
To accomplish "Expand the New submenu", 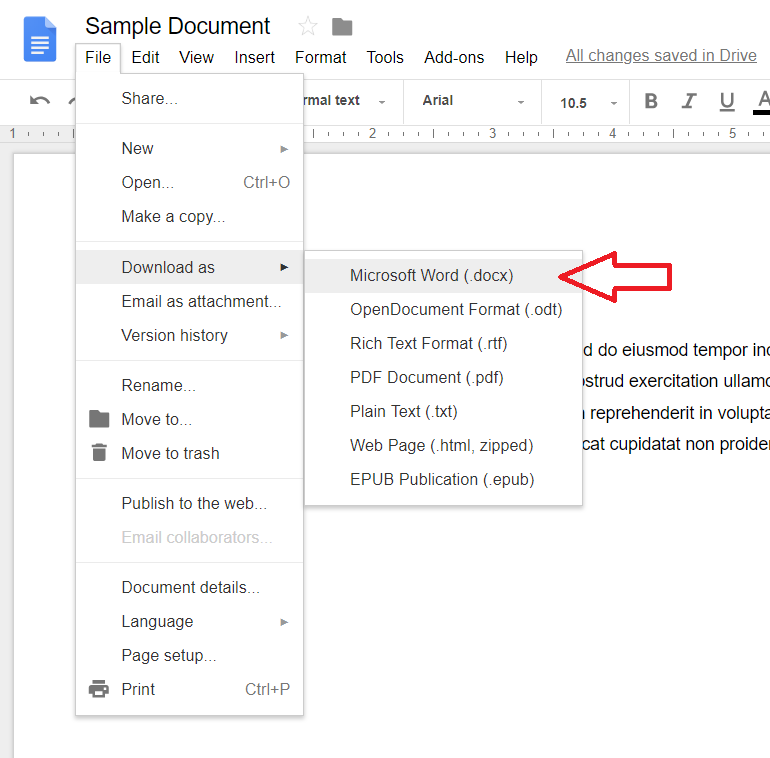I will pyautogui.click(x=190, y=148).
